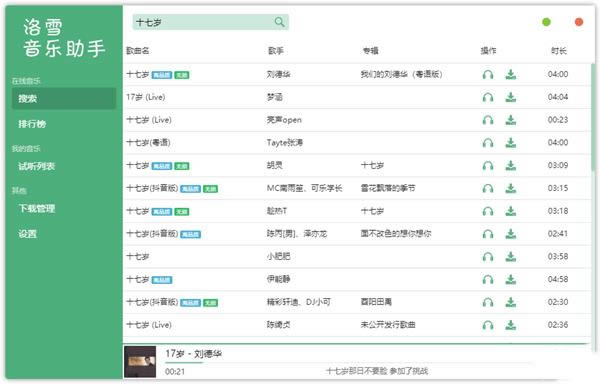Download 十七岁 (Live) by 陈绮贞
Image resolution: width=600 pixels, height=384 pixels.
pos(510,325)
